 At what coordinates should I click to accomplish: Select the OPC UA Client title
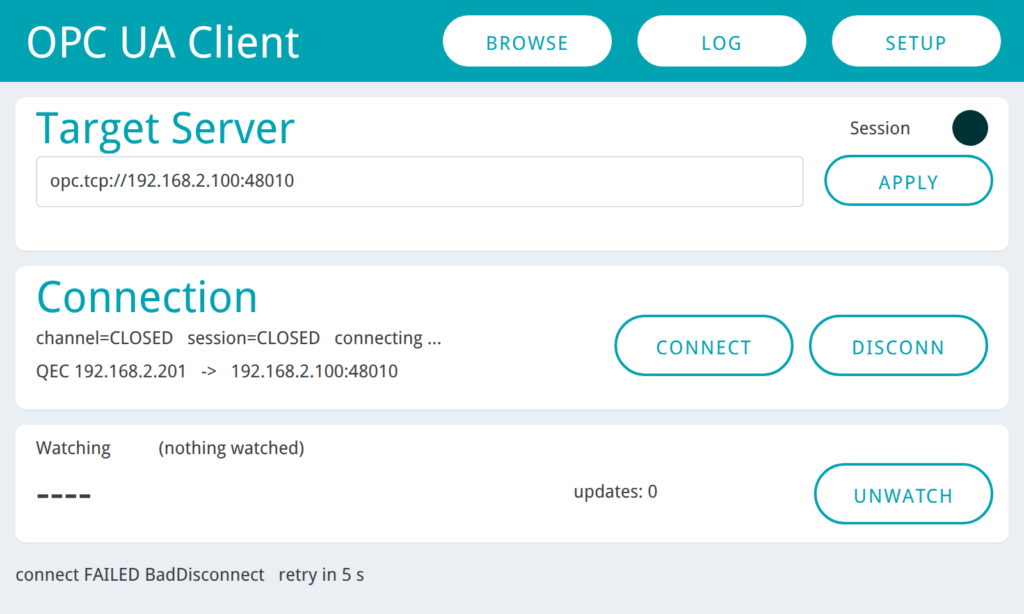tap(163, 42)
